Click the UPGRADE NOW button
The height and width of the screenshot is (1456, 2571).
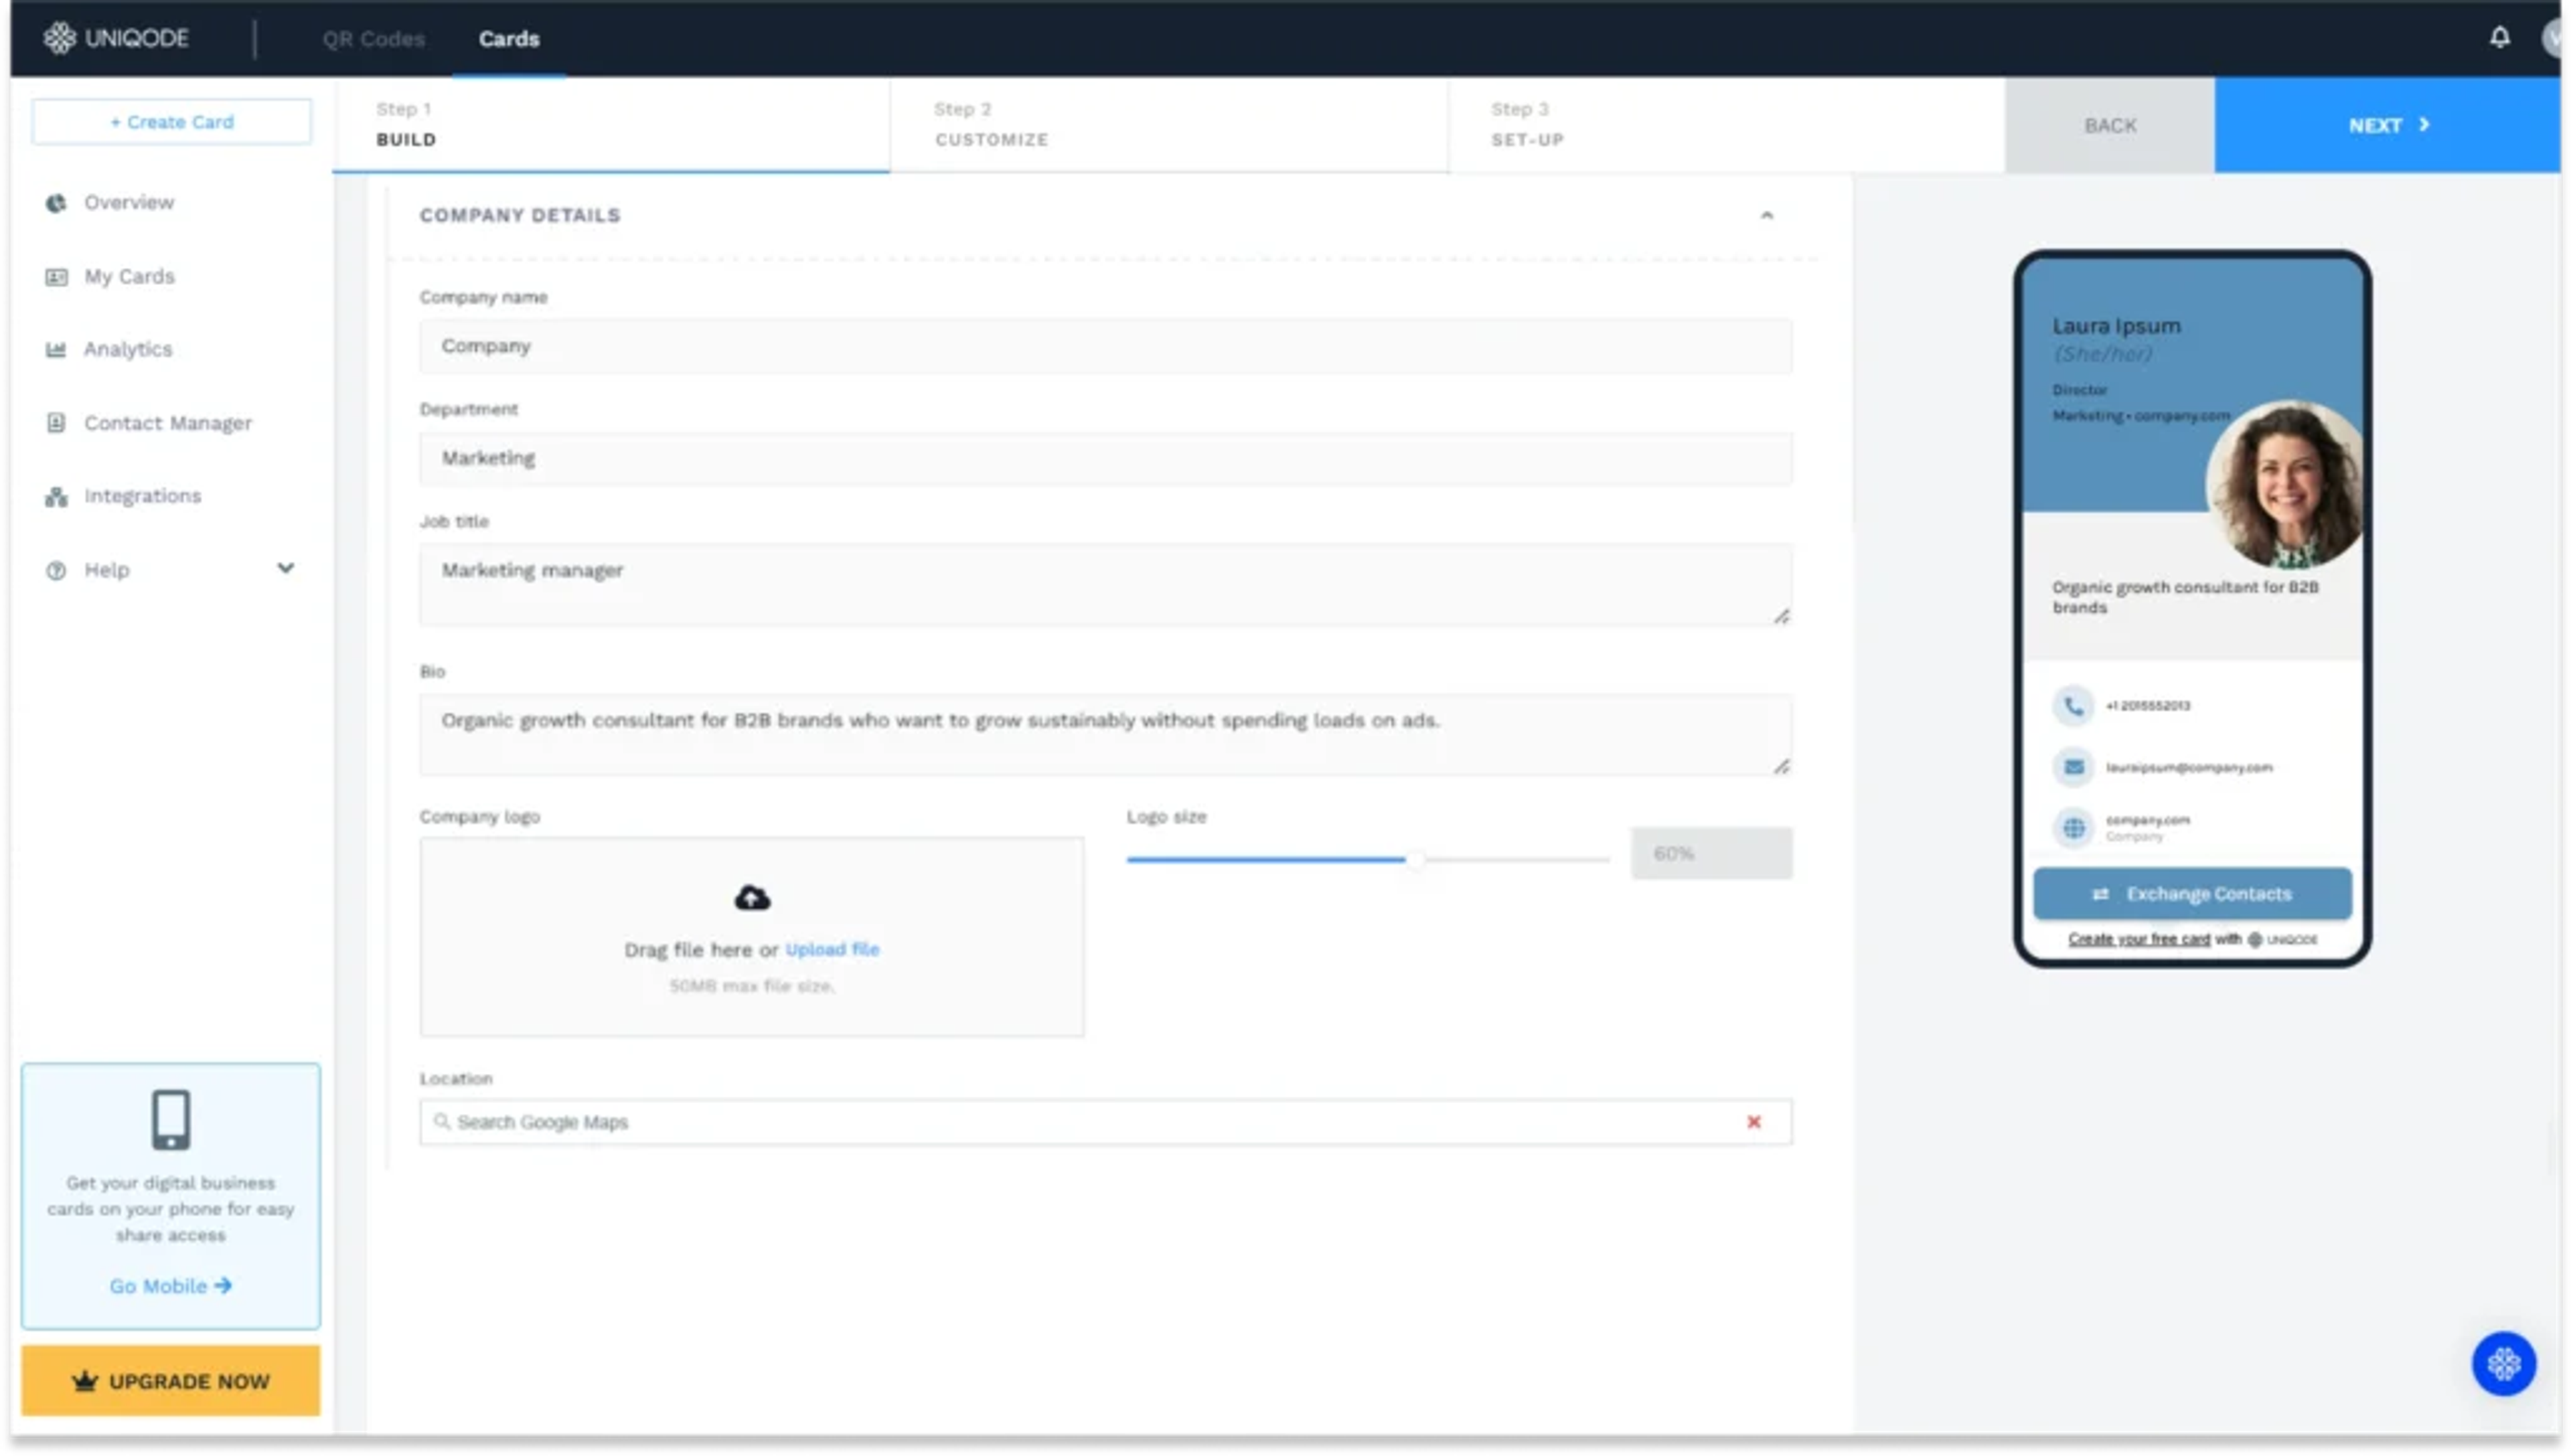click(x=171, y=1381)
